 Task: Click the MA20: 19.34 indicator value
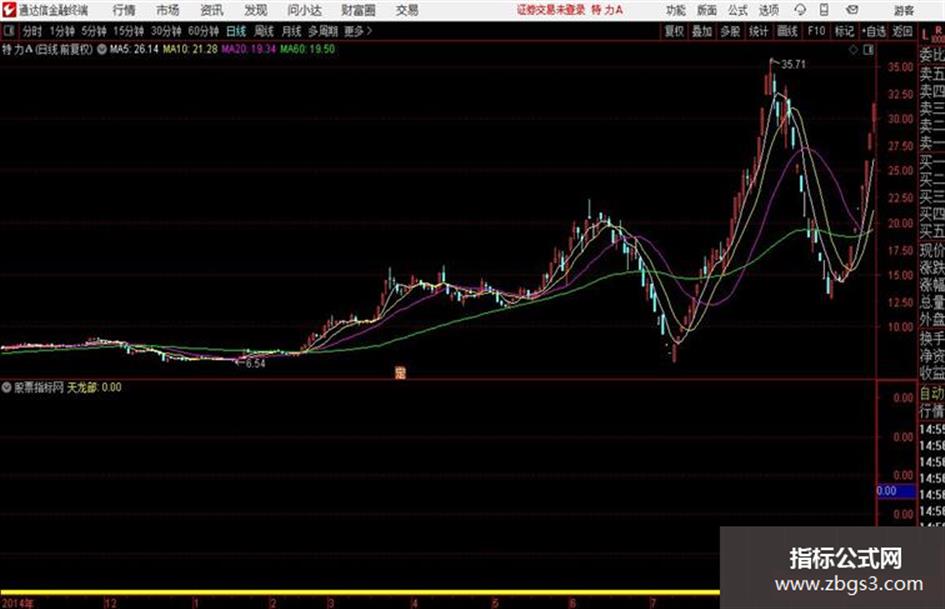coord(248,49)
